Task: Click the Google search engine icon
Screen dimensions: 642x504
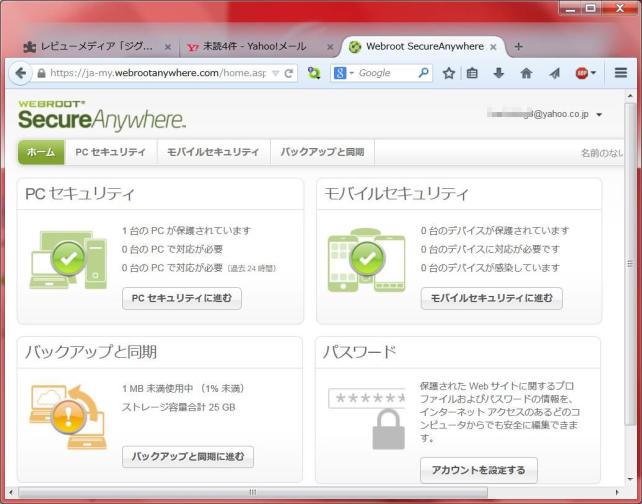Action: 340,73
